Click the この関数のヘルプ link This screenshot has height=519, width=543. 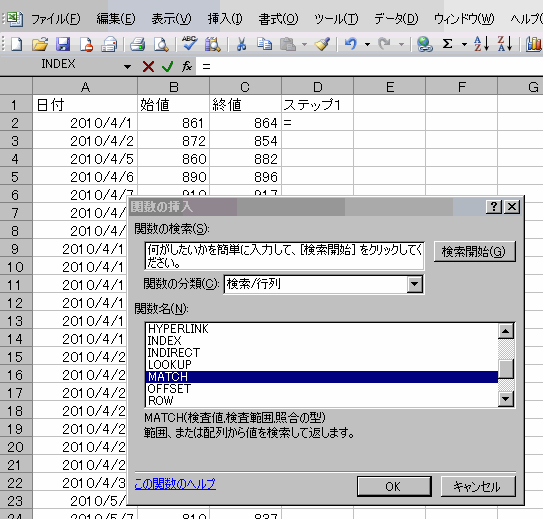pos(175,484)
